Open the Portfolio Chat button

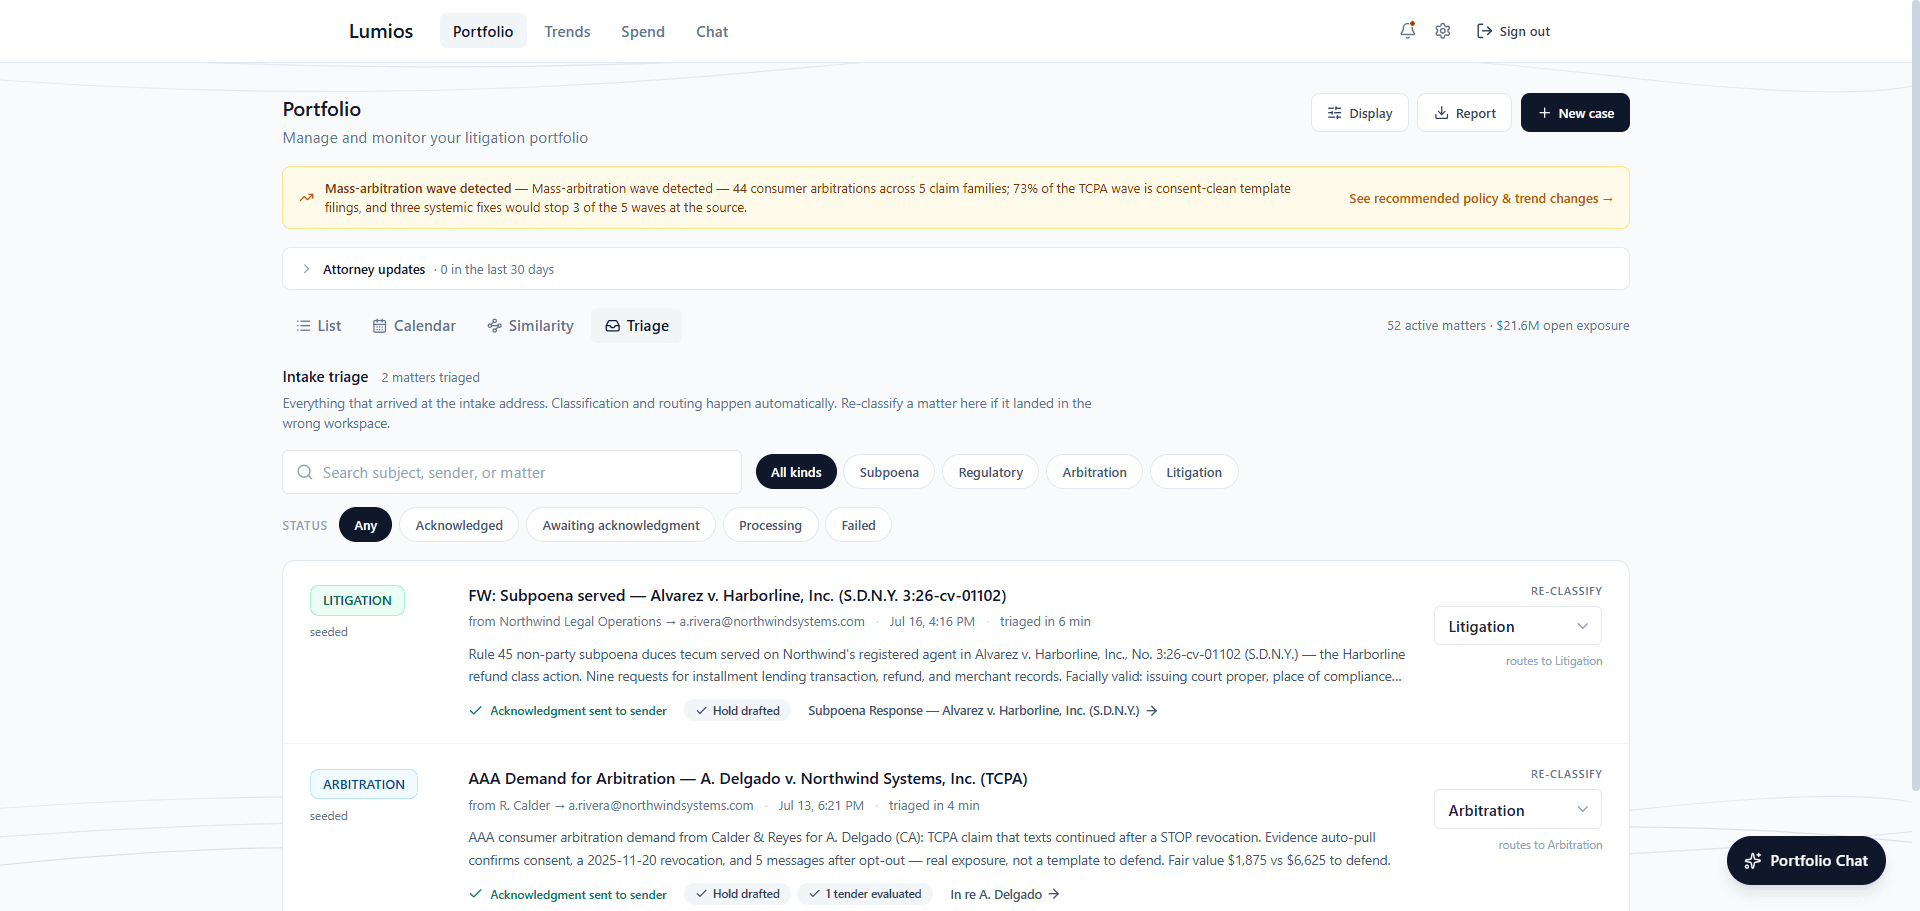(1806, 861)
